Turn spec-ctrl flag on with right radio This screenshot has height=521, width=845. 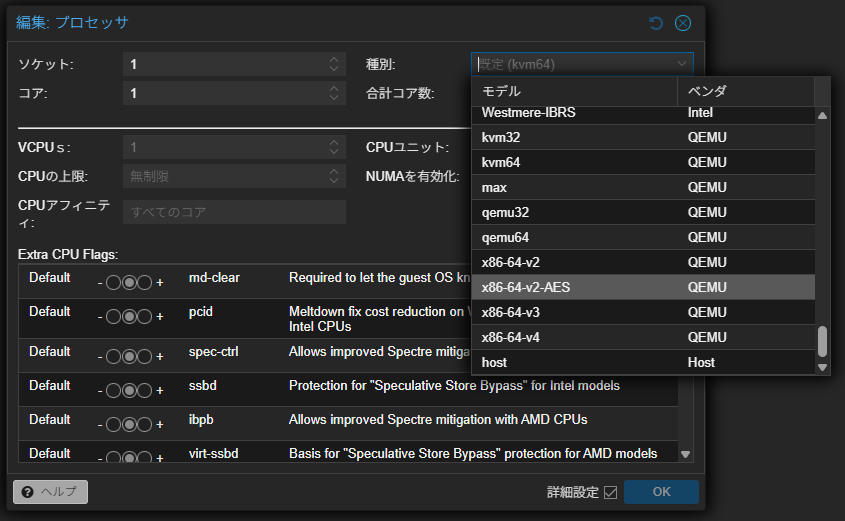[144, 356]
